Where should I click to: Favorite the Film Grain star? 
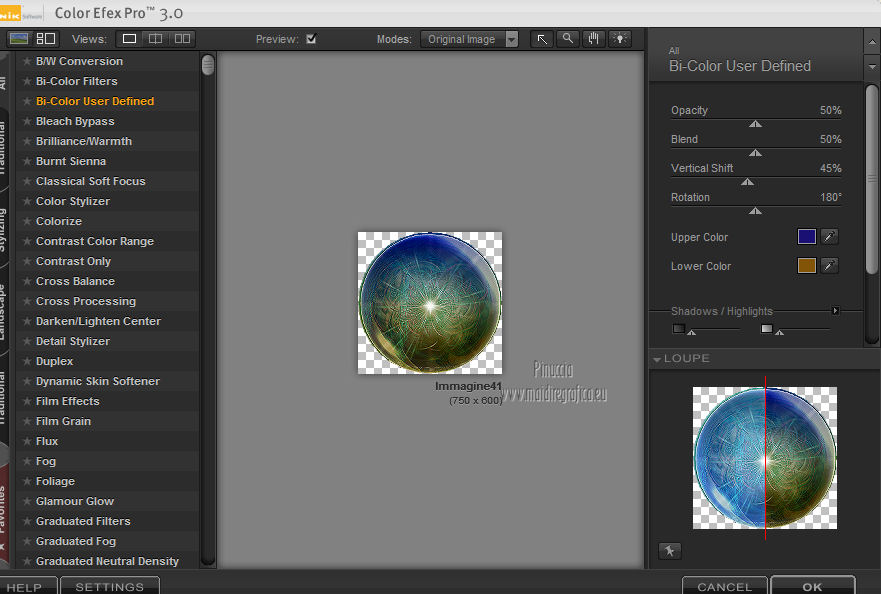[26, 421]
